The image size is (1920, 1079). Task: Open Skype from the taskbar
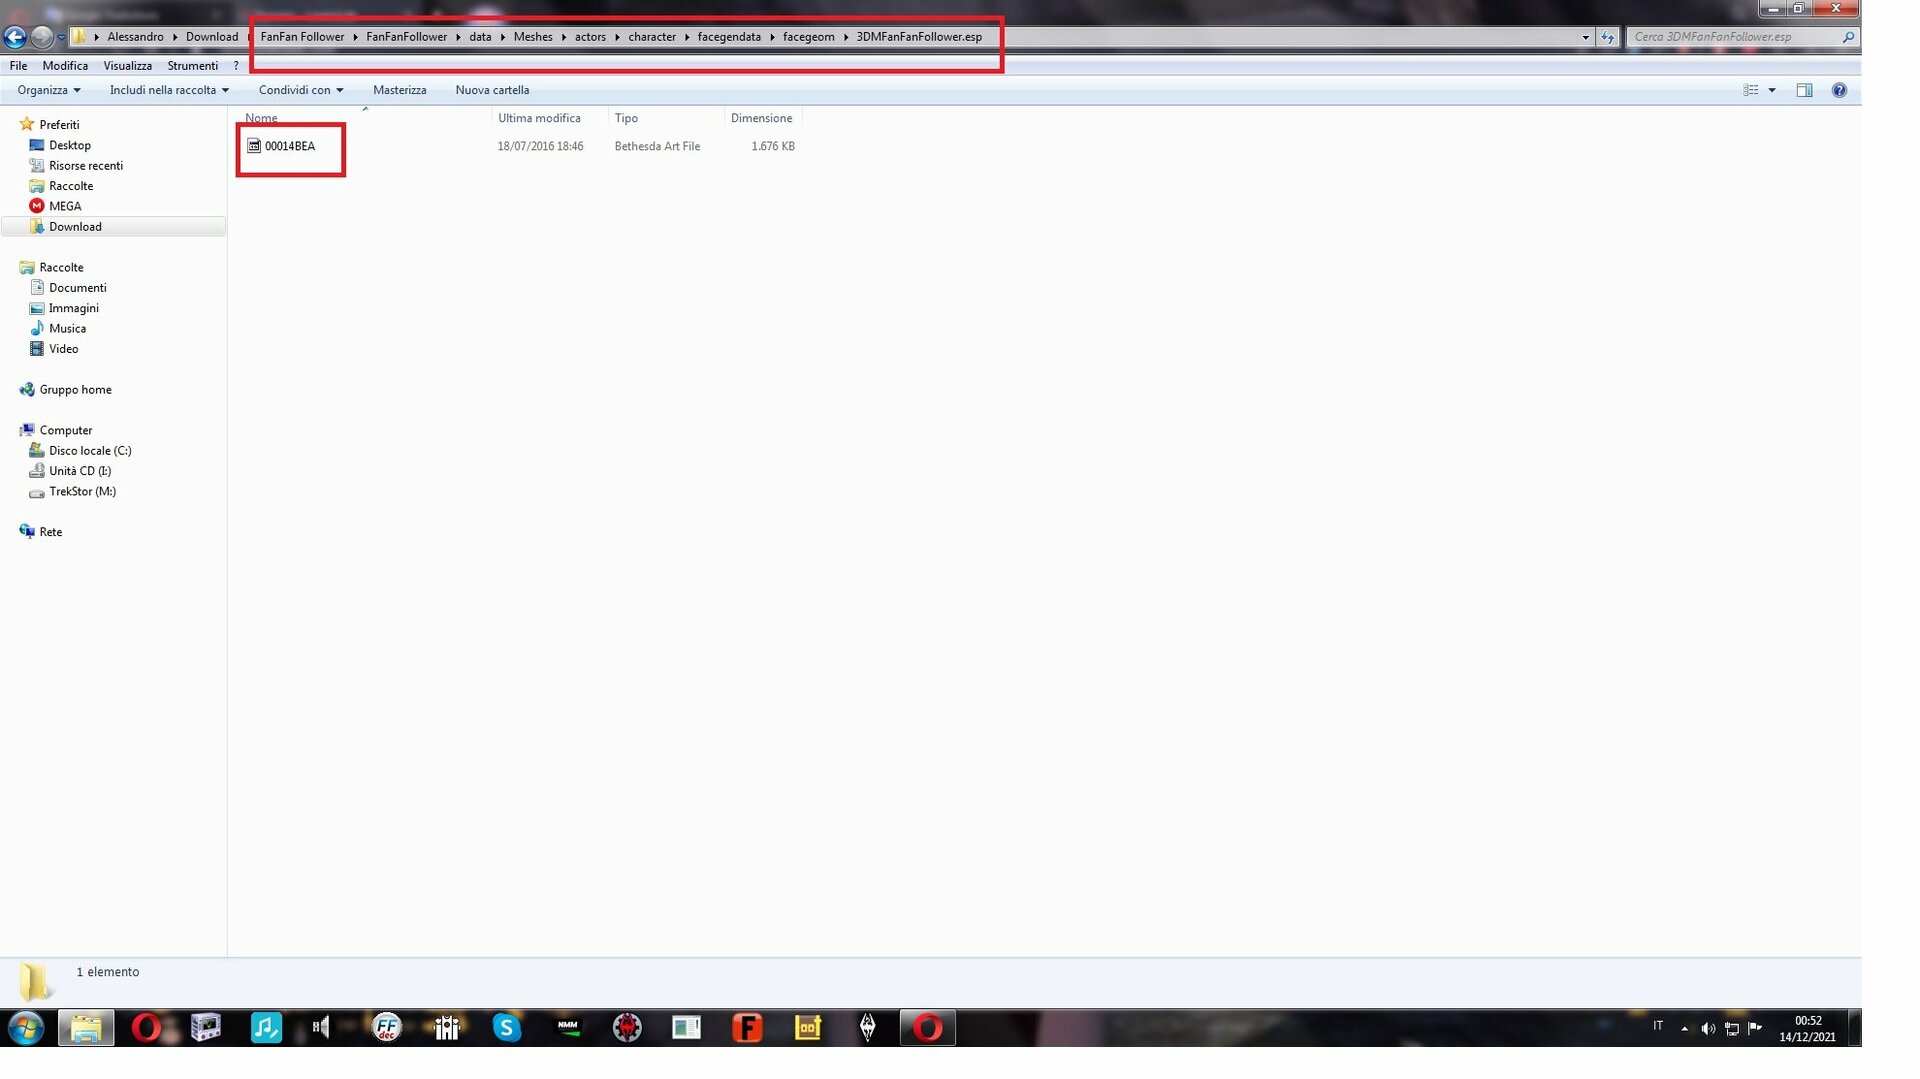coord(507,1027)
